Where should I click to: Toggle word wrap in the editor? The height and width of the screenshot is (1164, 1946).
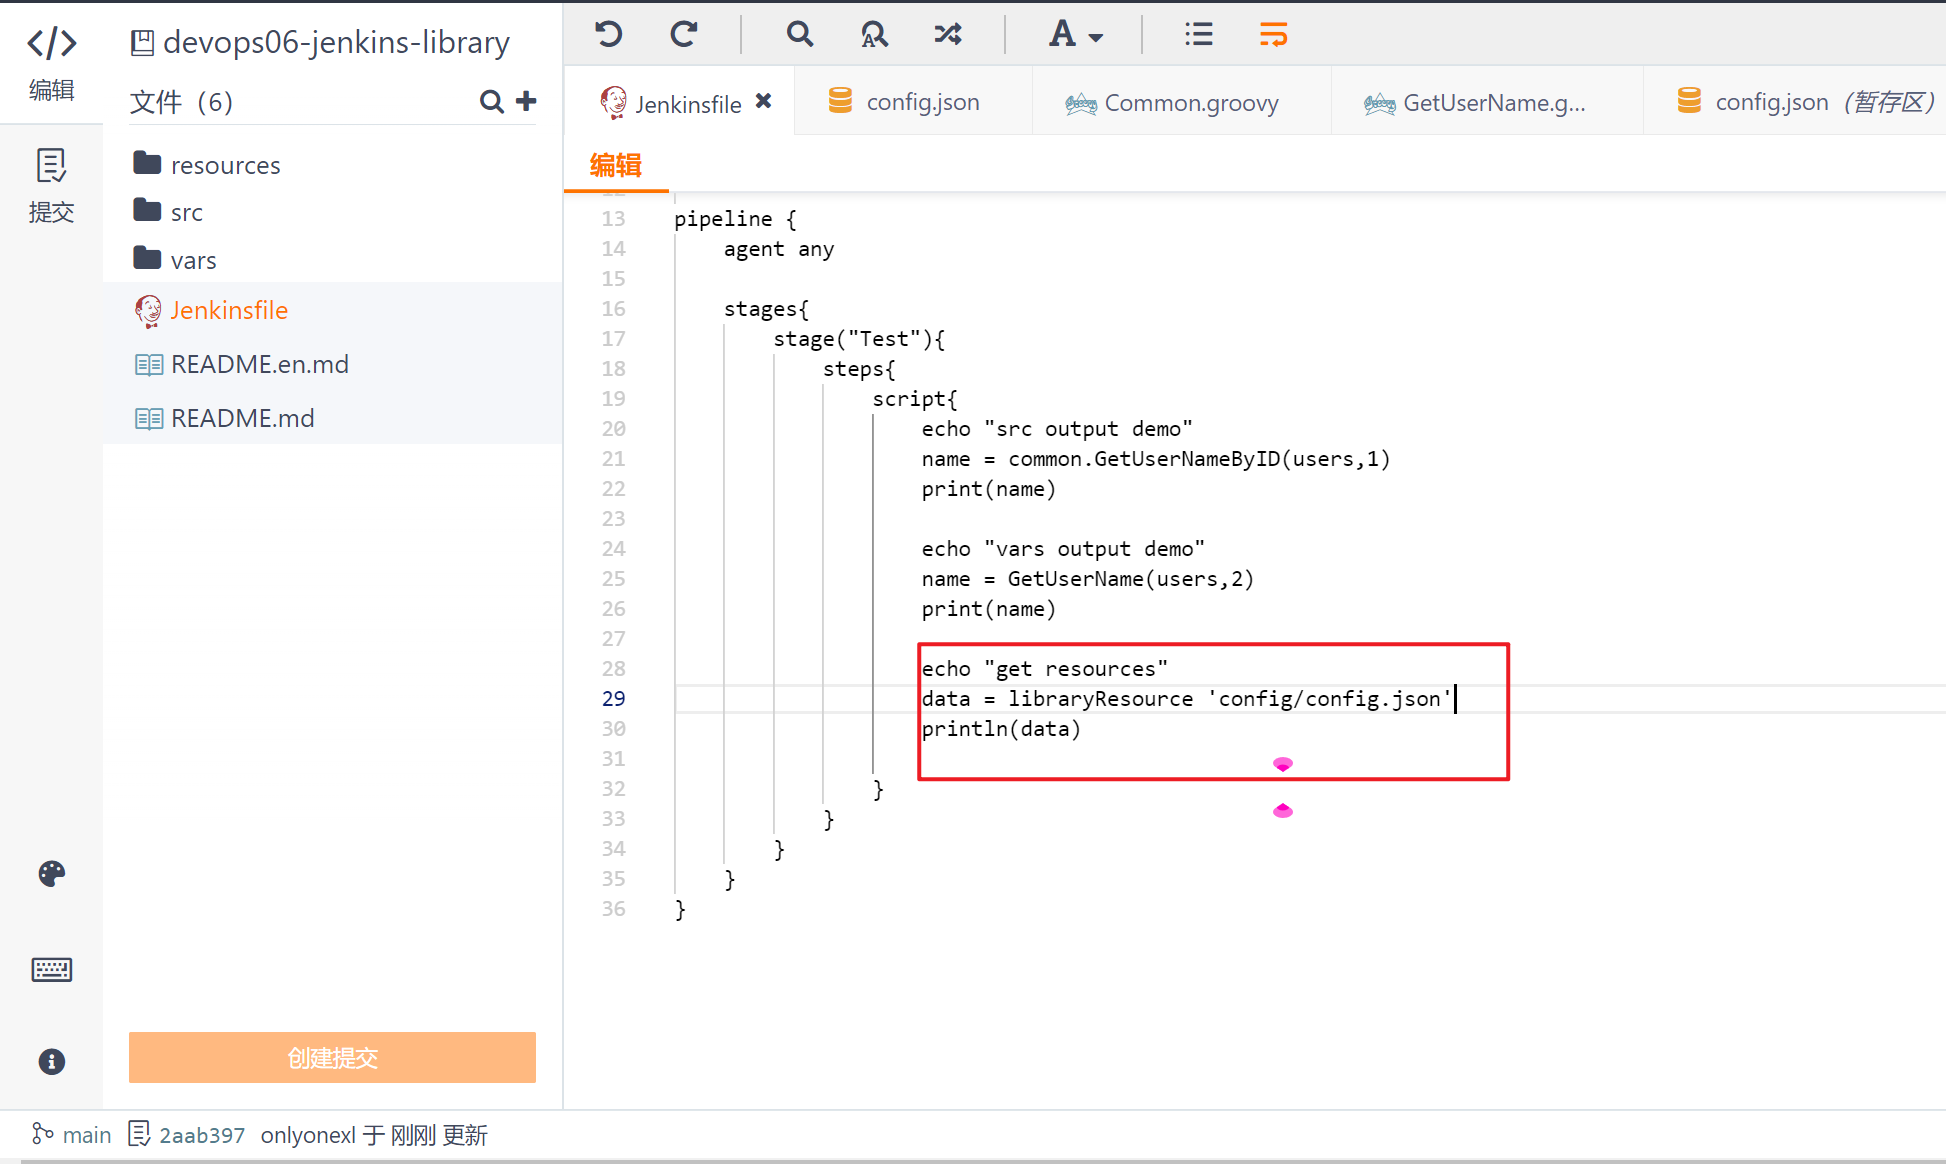coord(1273,35)
